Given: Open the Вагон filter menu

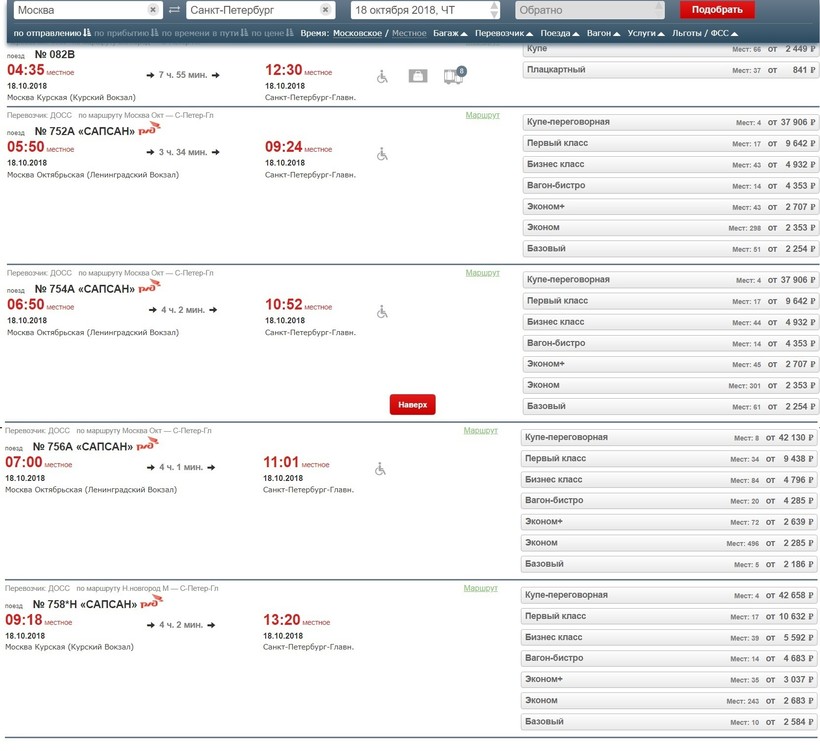Looking at the screenshot, I should (x=603, y=33).
